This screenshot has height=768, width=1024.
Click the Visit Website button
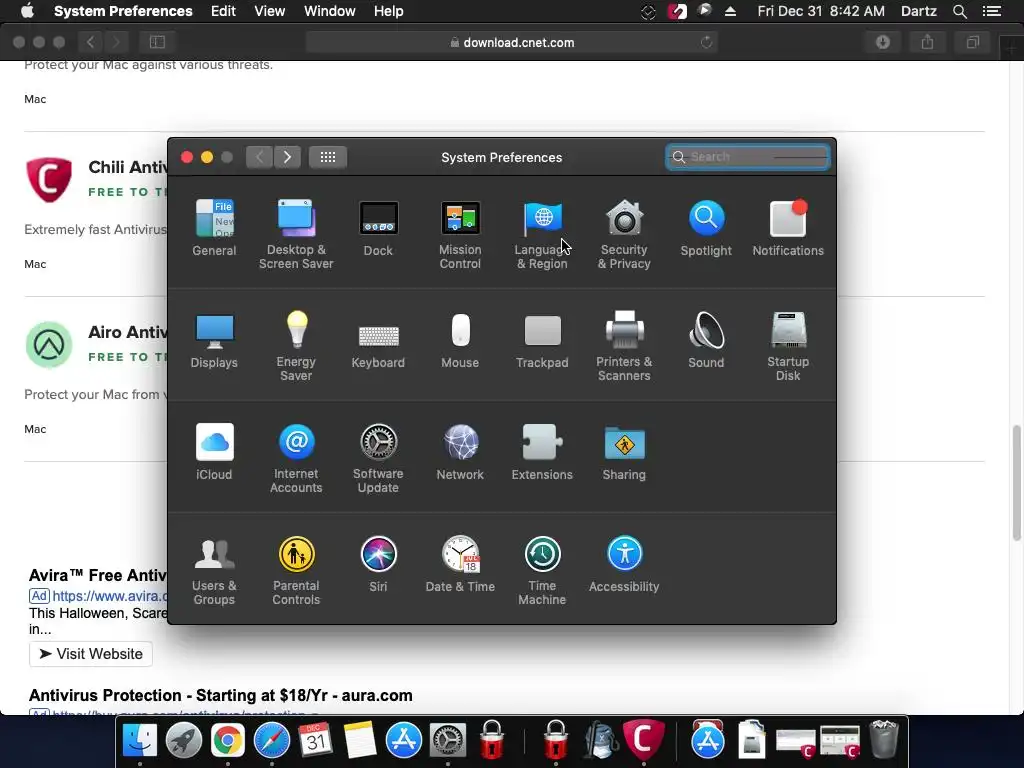tap(91, 654)
